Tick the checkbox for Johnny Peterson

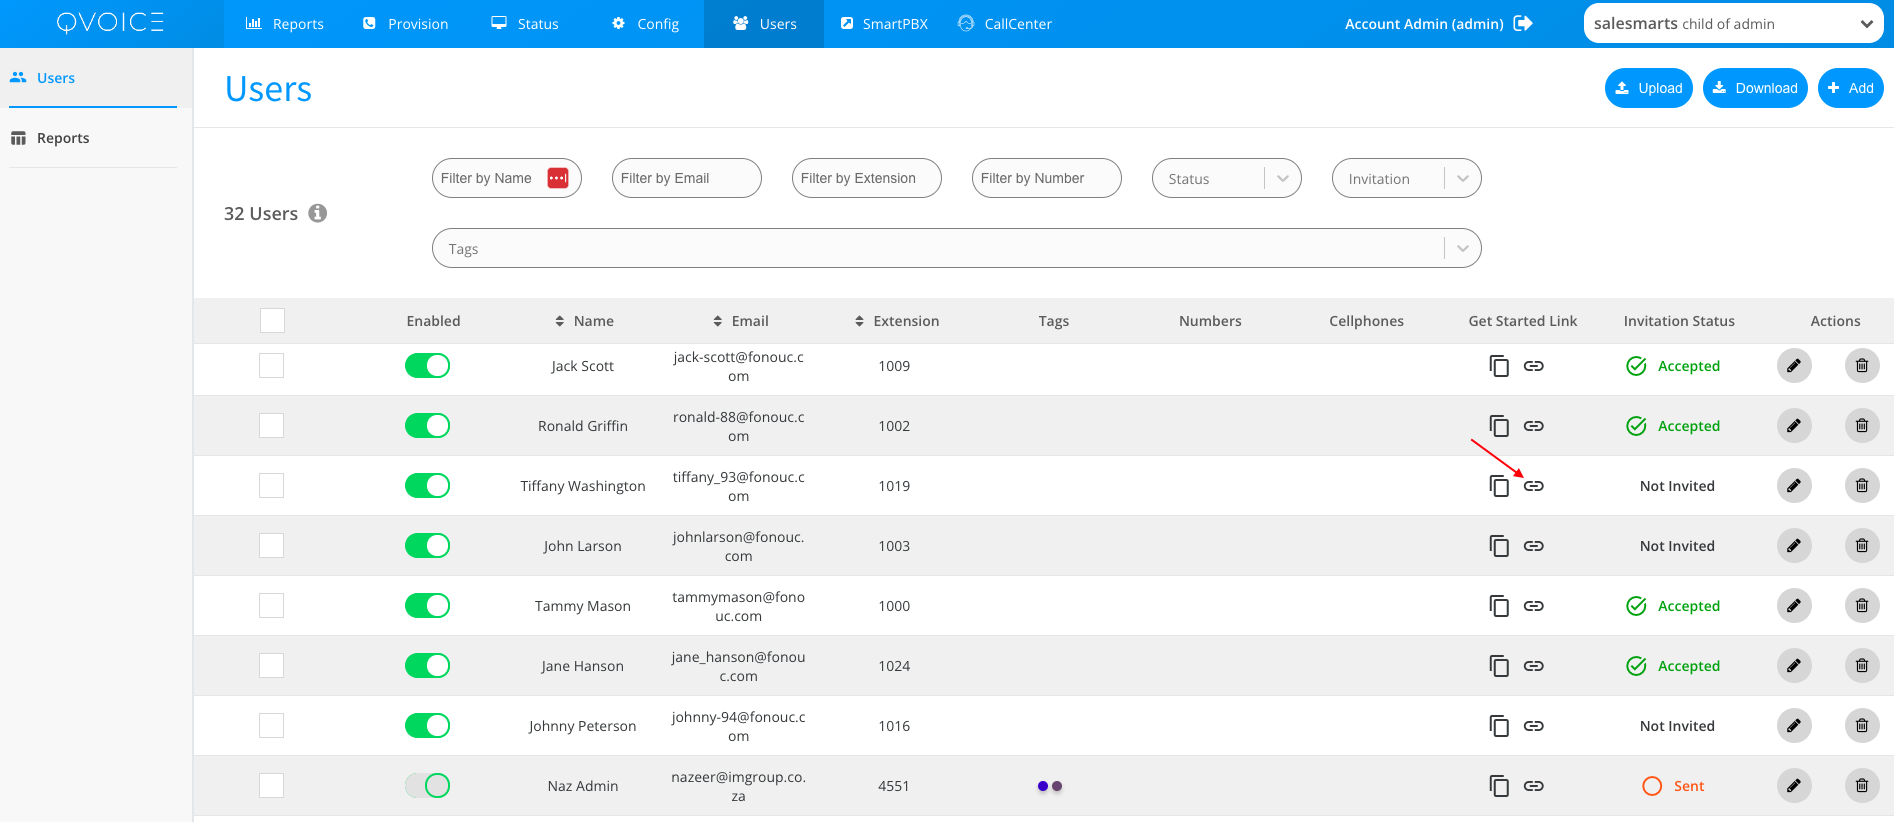pyautogui.click(x=271, y=726)
